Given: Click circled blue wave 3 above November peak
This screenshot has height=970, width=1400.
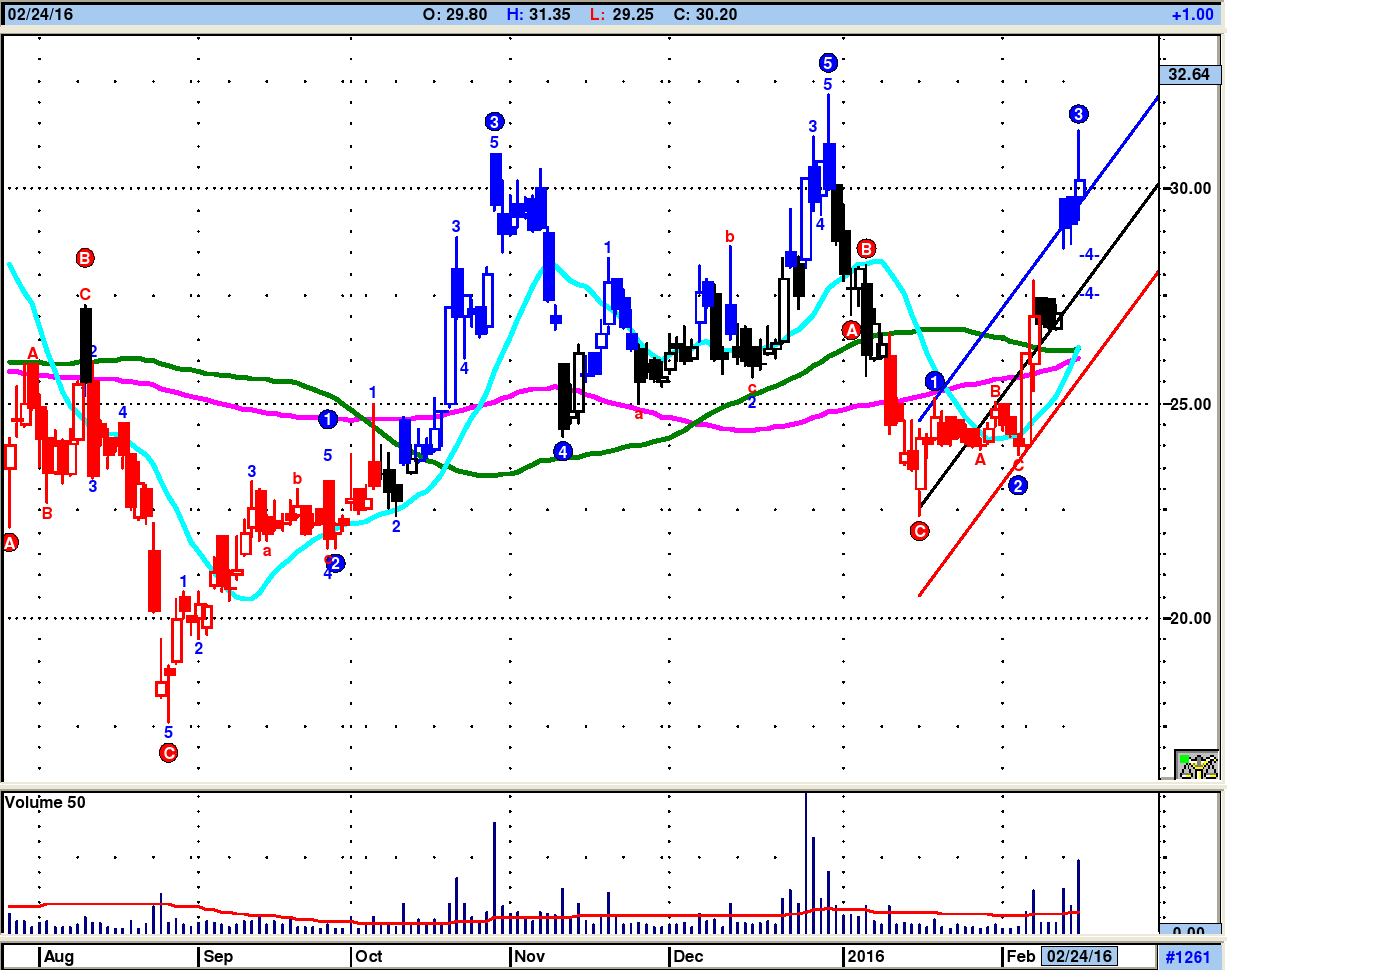Looking at the screenshot, I should coord(494,122).
